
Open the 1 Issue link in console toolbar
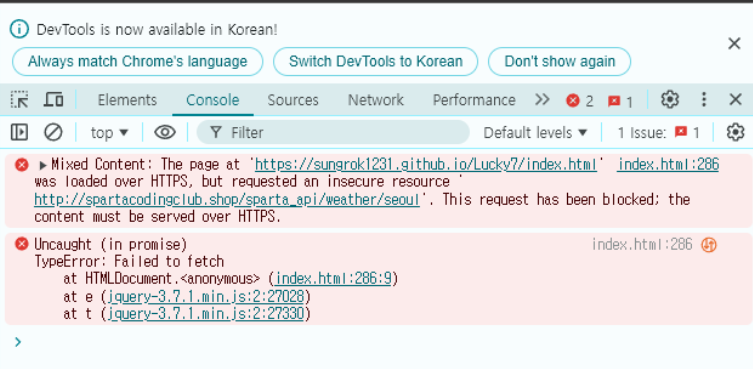tap(658, 132)
